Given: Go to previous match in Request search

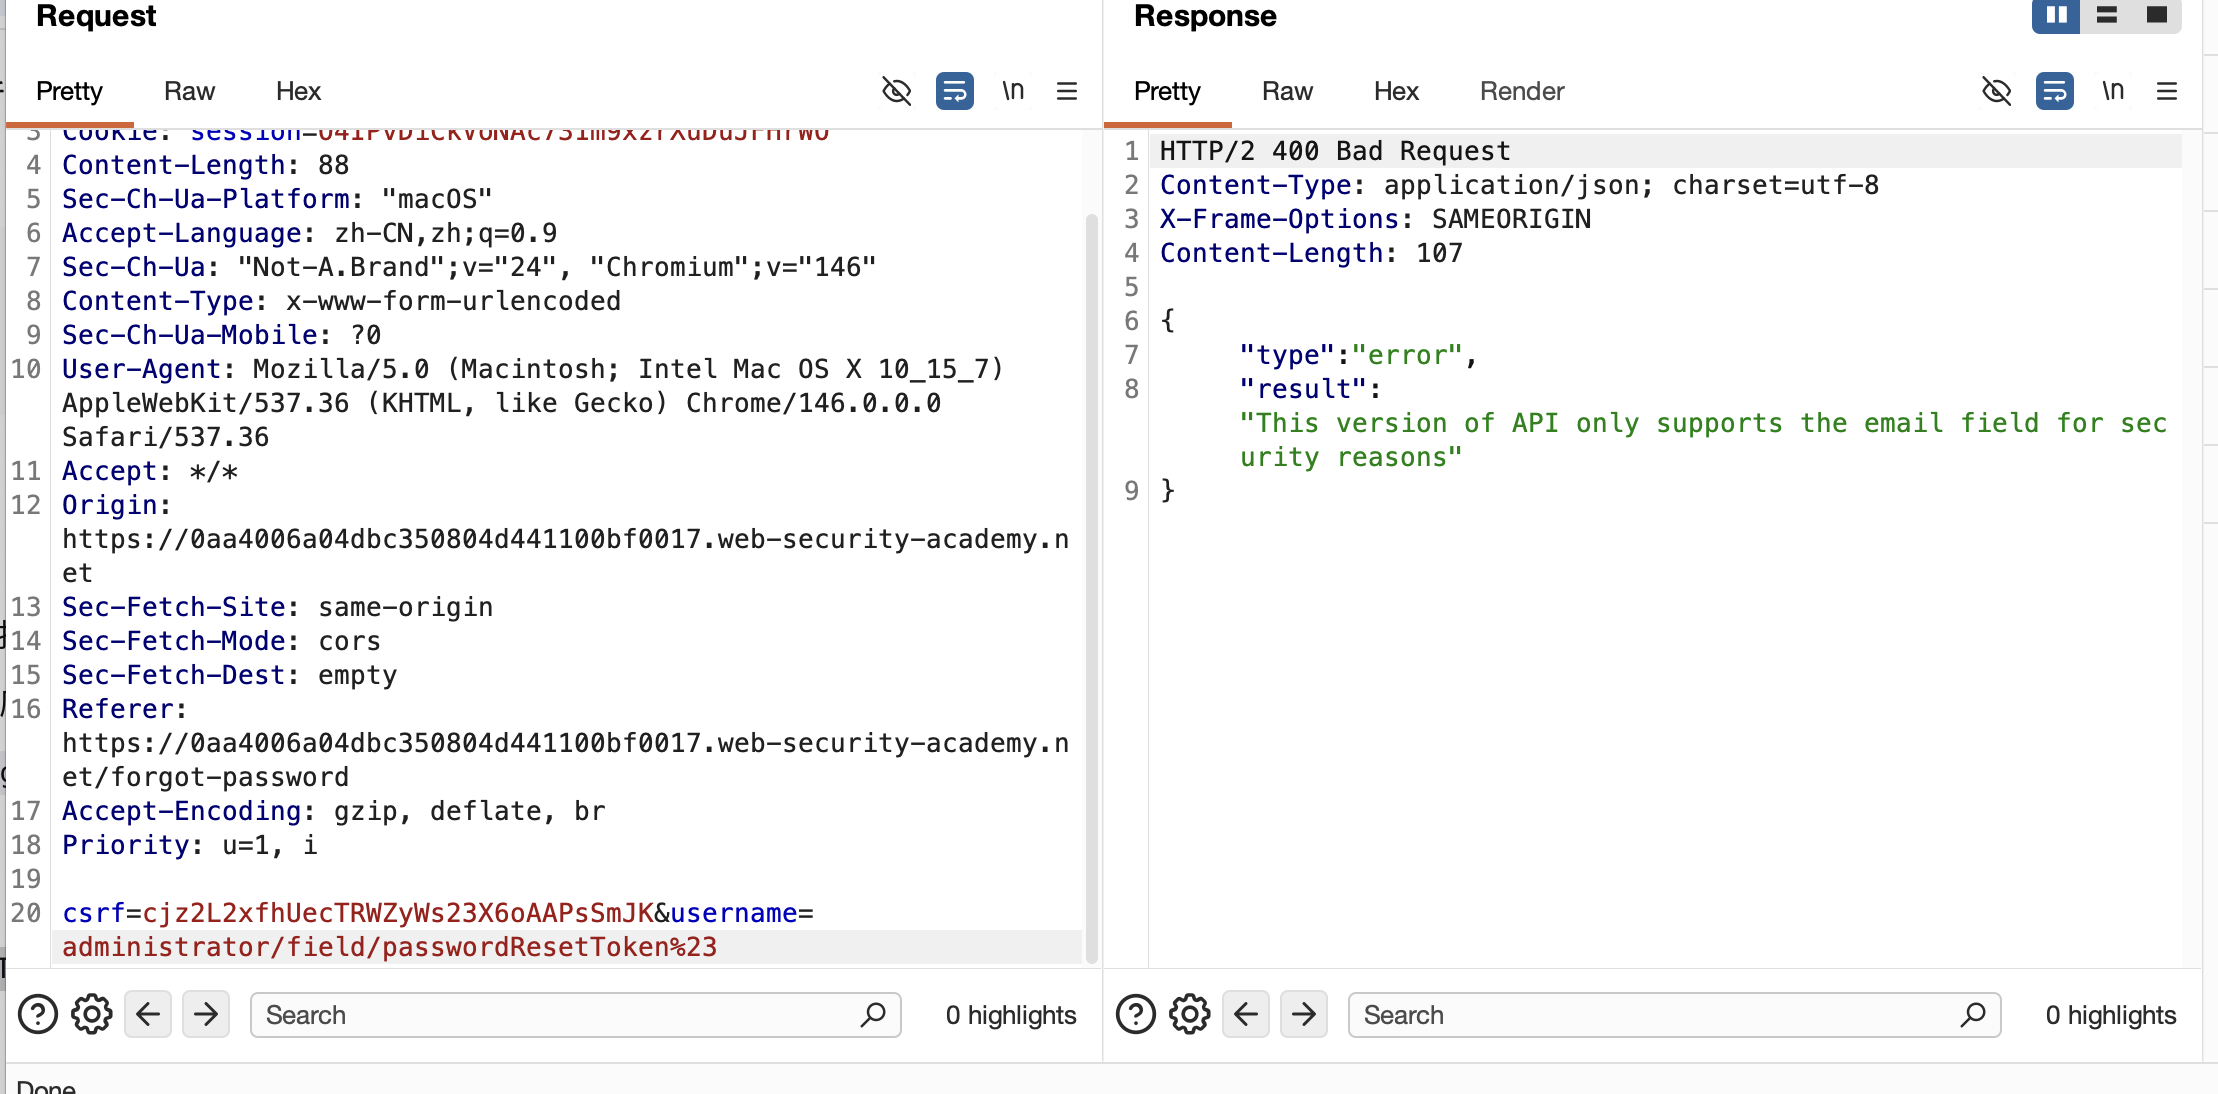Looking at the screenshot, I should coord(148,1015).
